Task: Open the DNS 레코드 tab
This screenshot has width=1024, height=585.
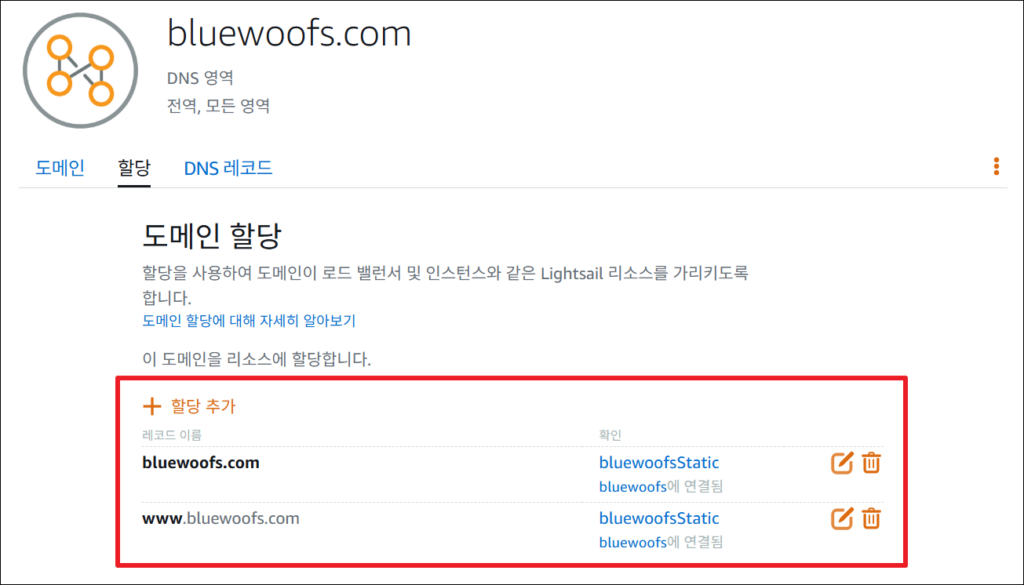Action: pyautogui.click(x=228, y=168)
